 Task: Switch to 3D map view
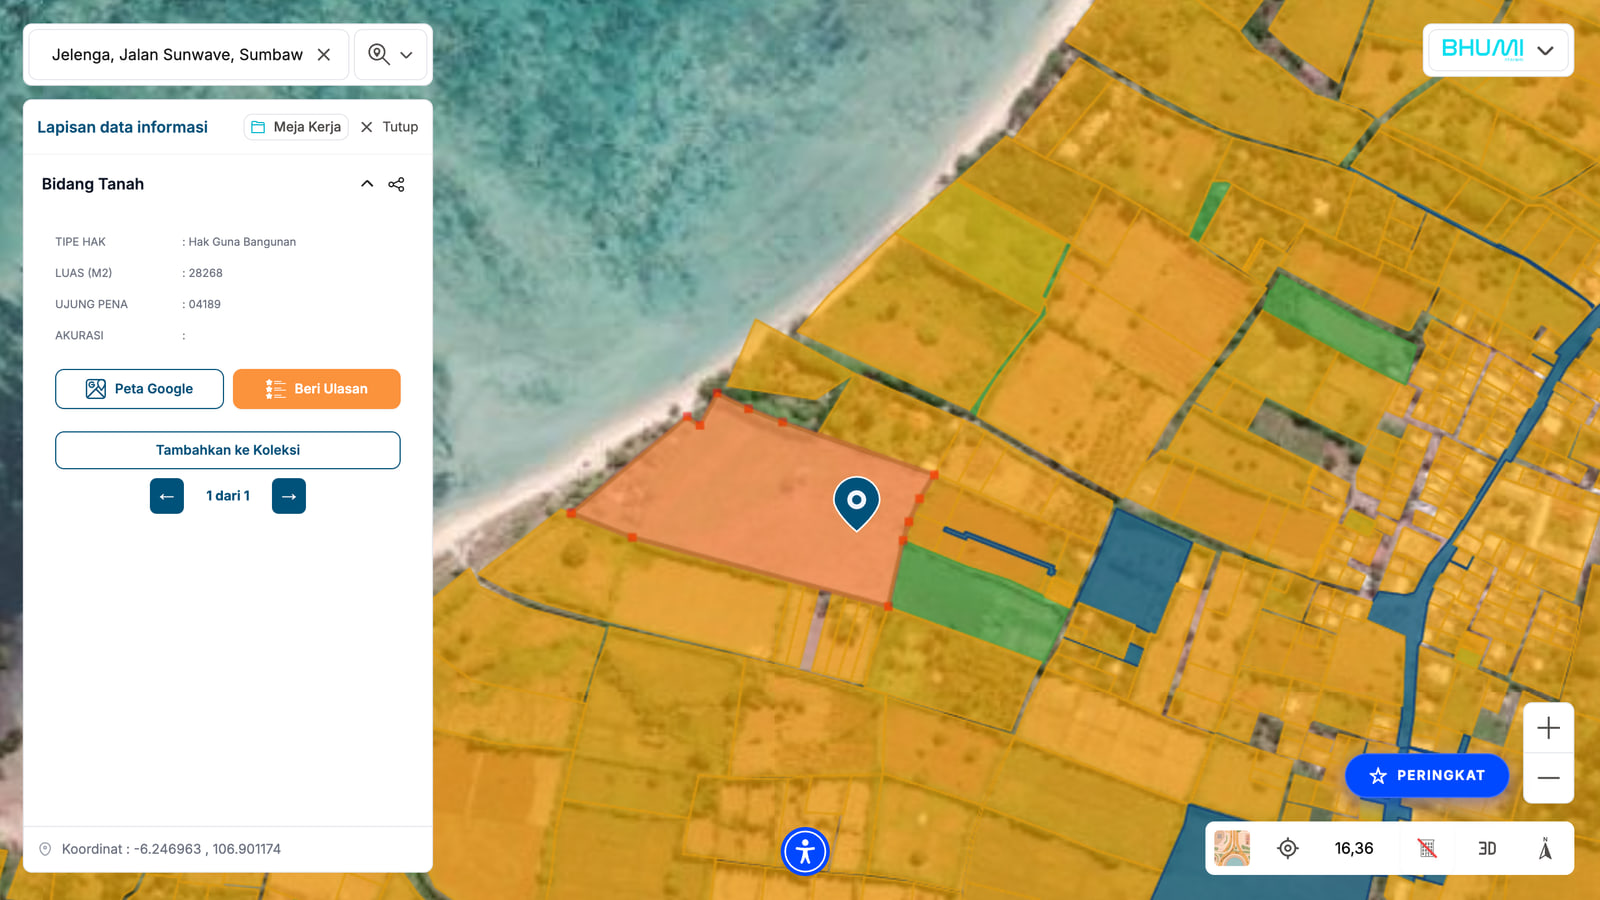click(x=1487, y=848)
